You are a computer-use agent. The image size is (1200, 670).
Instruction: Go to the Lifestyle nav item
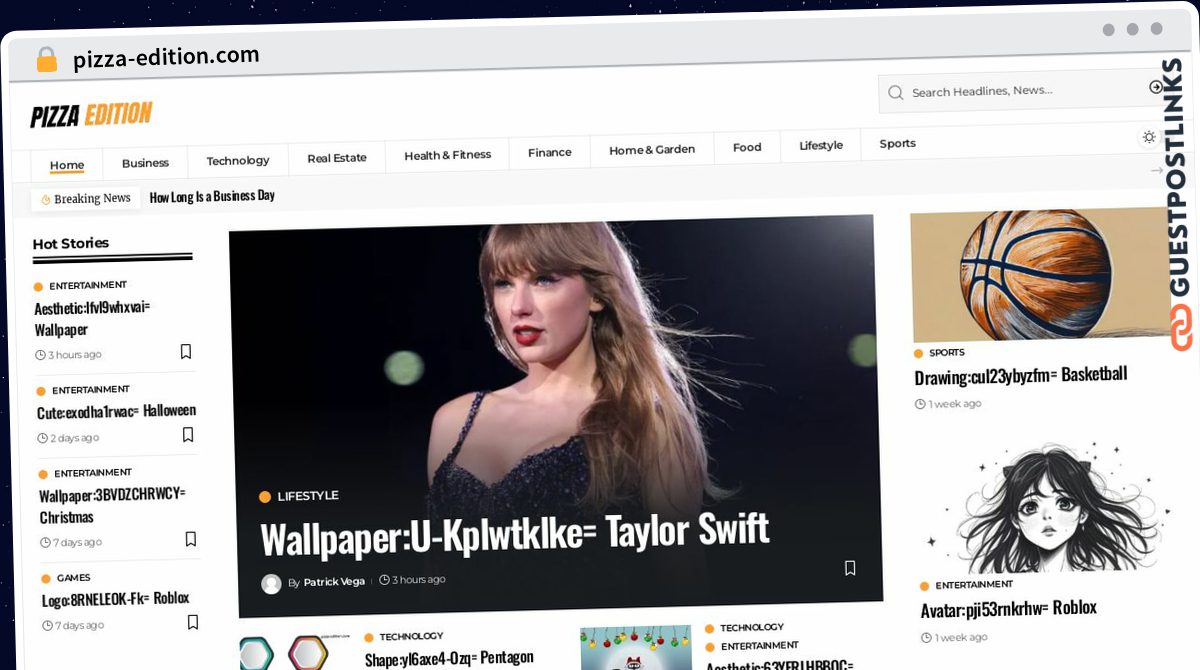821,145
